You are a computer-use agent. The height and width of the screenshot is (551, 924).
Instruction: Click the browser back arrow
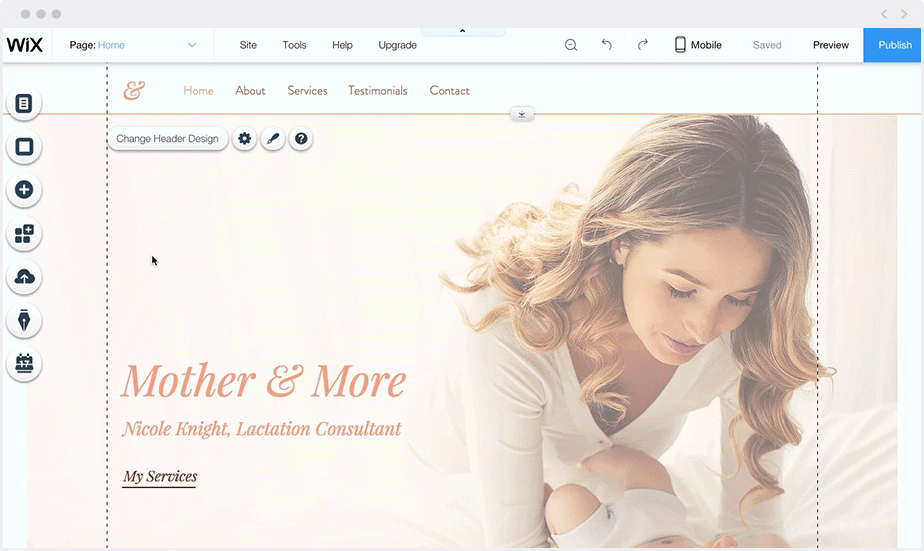tap(884, 14)
